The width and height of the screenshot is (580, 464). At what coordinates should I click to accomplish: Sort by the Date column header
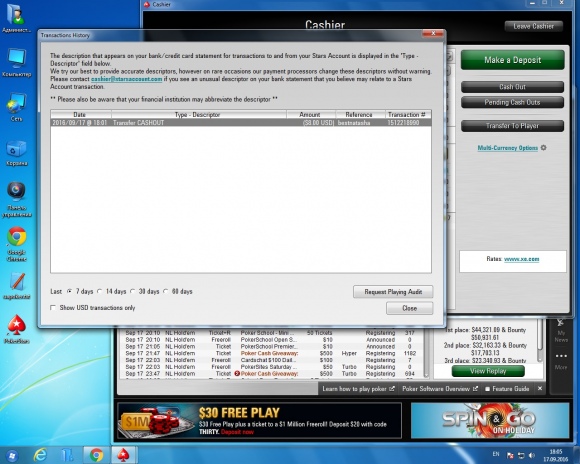[81, 115]
